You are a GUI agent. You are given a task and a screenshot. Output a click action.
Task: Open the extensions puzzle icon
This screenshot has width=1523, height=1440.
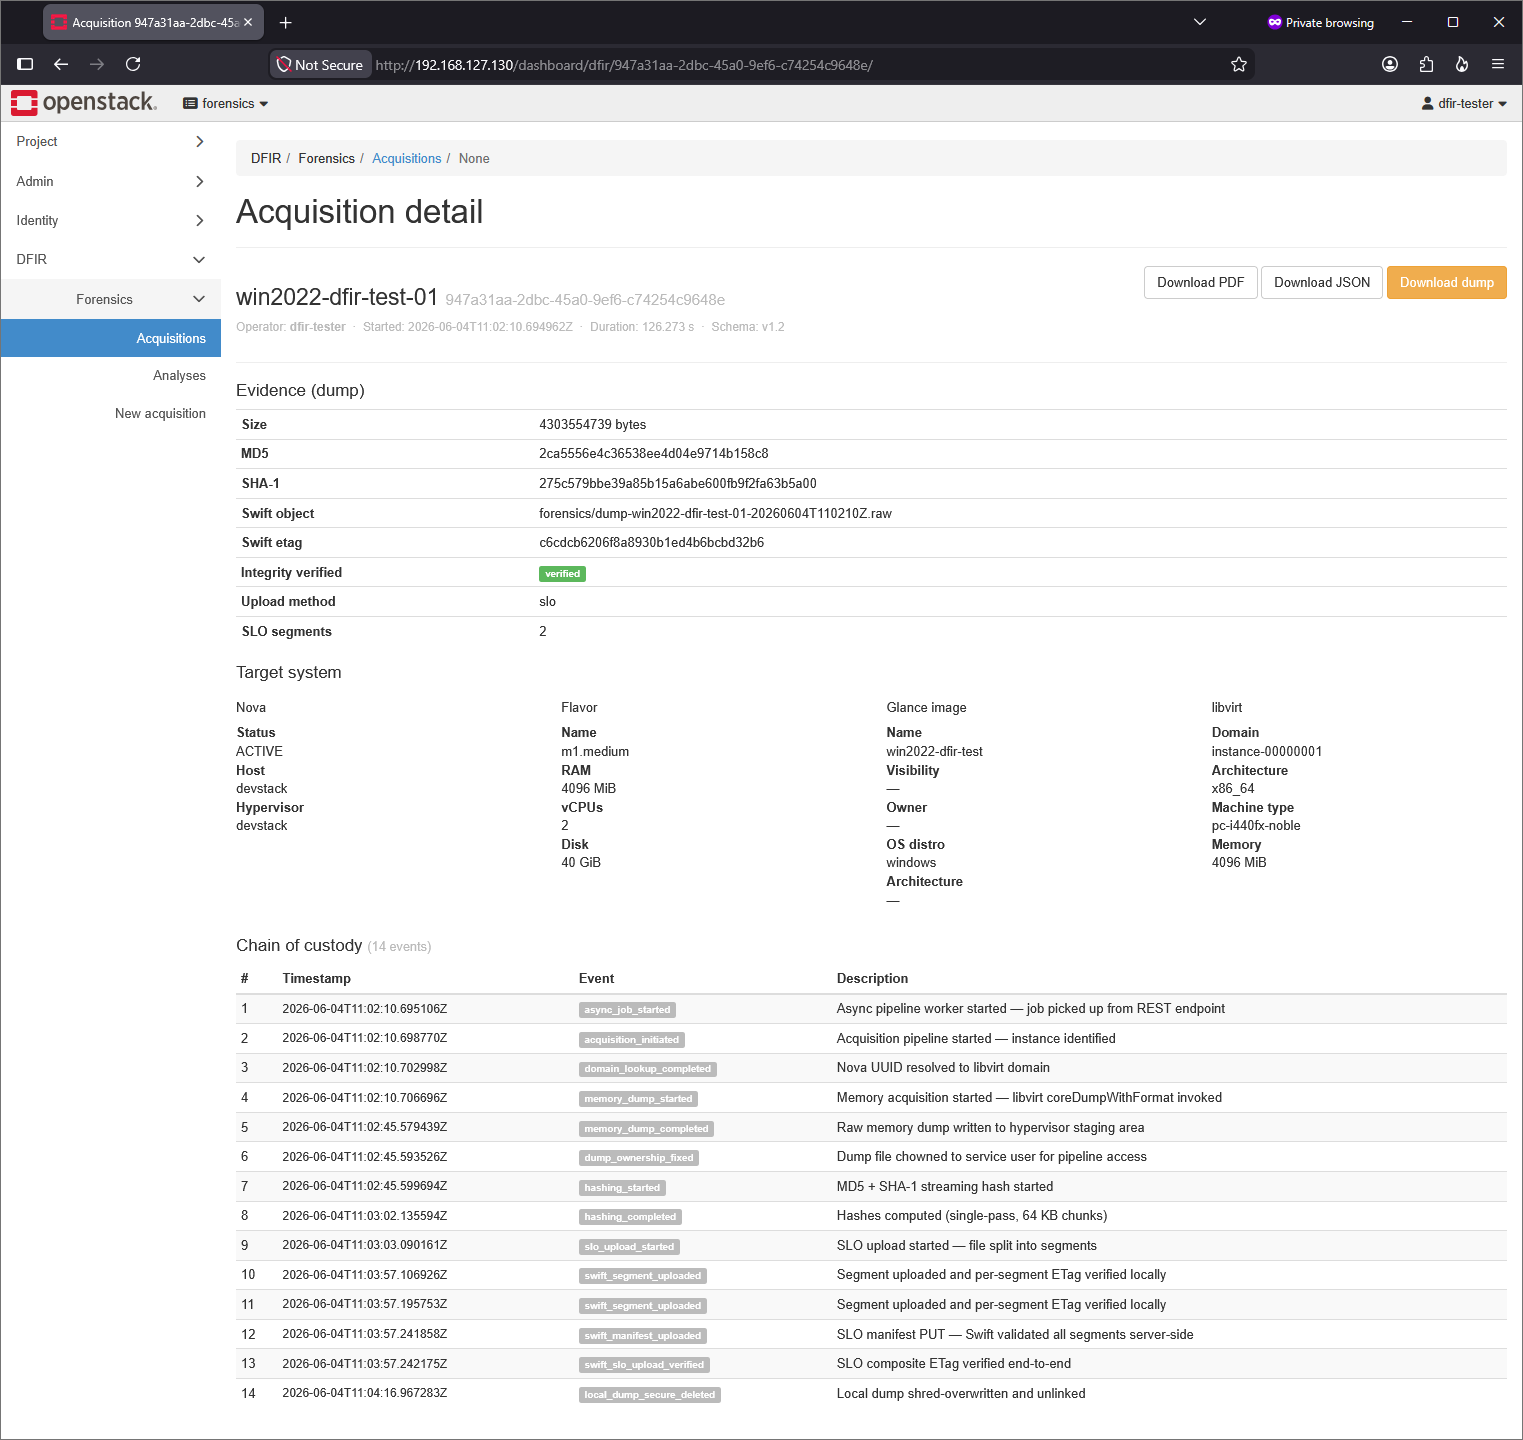(1426, 64)
